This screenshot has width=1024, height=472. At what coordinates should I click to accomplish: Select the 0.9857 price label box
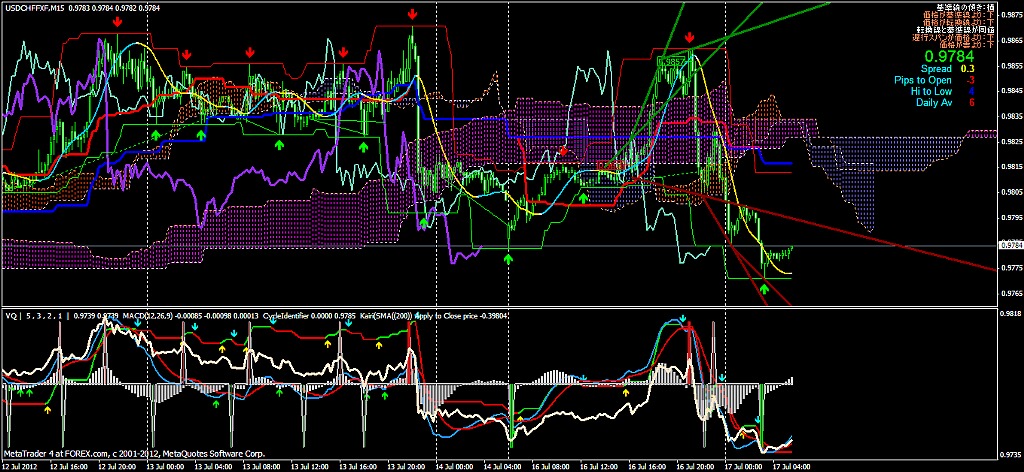tap(671, 62)
